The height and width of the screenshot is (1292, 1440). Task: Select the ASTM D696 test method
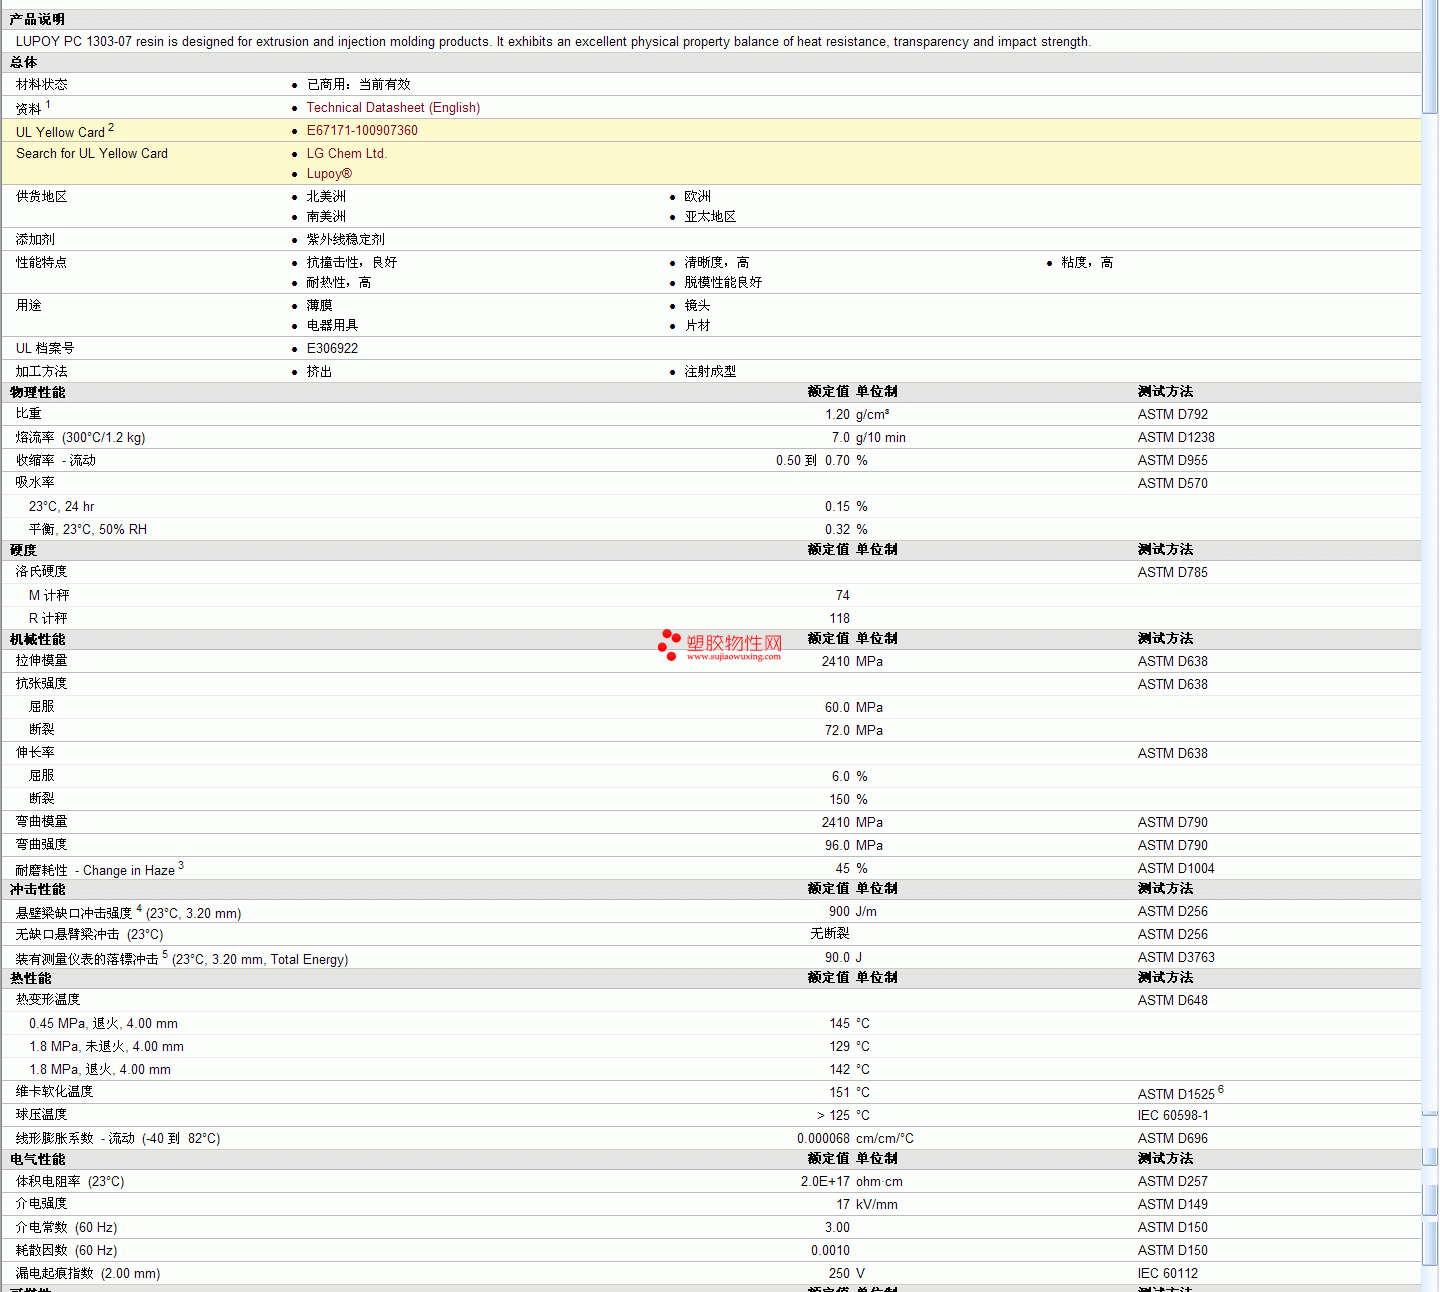coord(1172,1138)
